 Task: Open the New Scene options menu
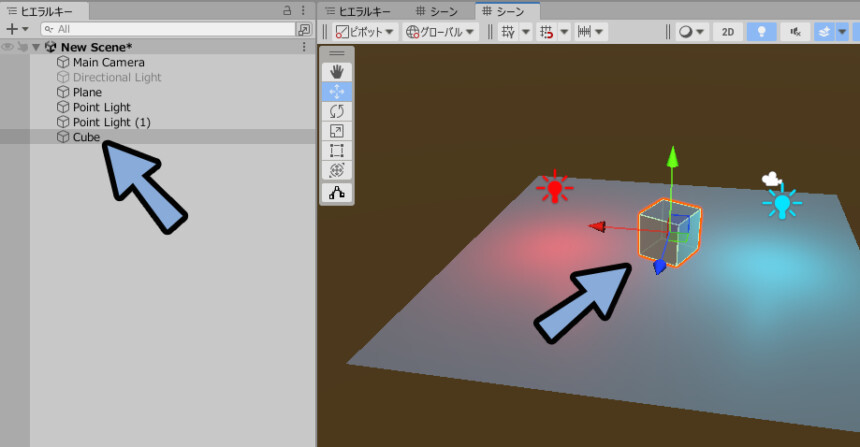click(x=304, y=47)
